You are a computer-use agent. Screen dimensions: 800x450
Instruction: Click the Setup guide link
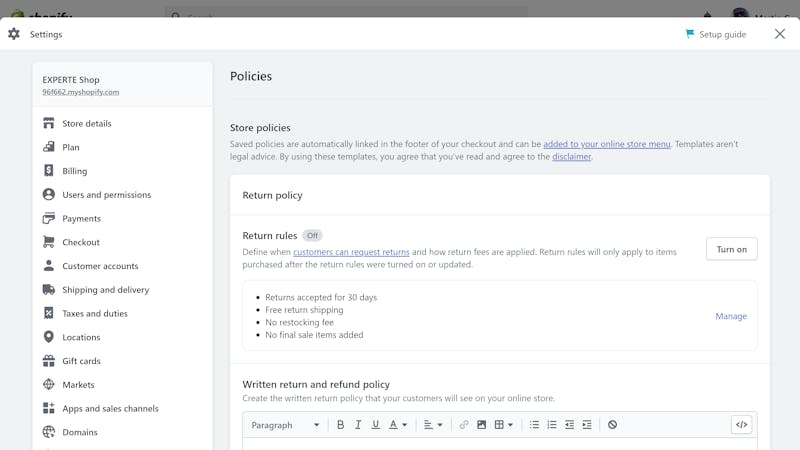pos(722,34)
